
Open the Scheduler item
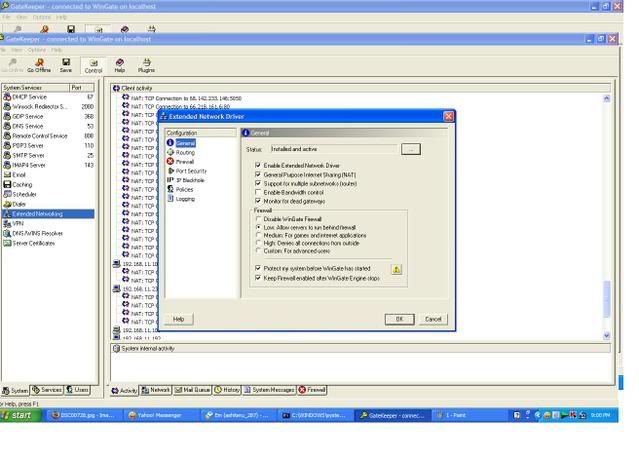(x=20, y=194)
